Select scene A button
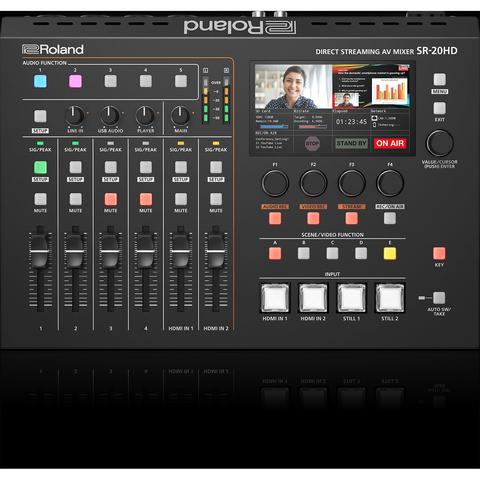Viewport: 480px width, 480px height. (x=275, y=253)
